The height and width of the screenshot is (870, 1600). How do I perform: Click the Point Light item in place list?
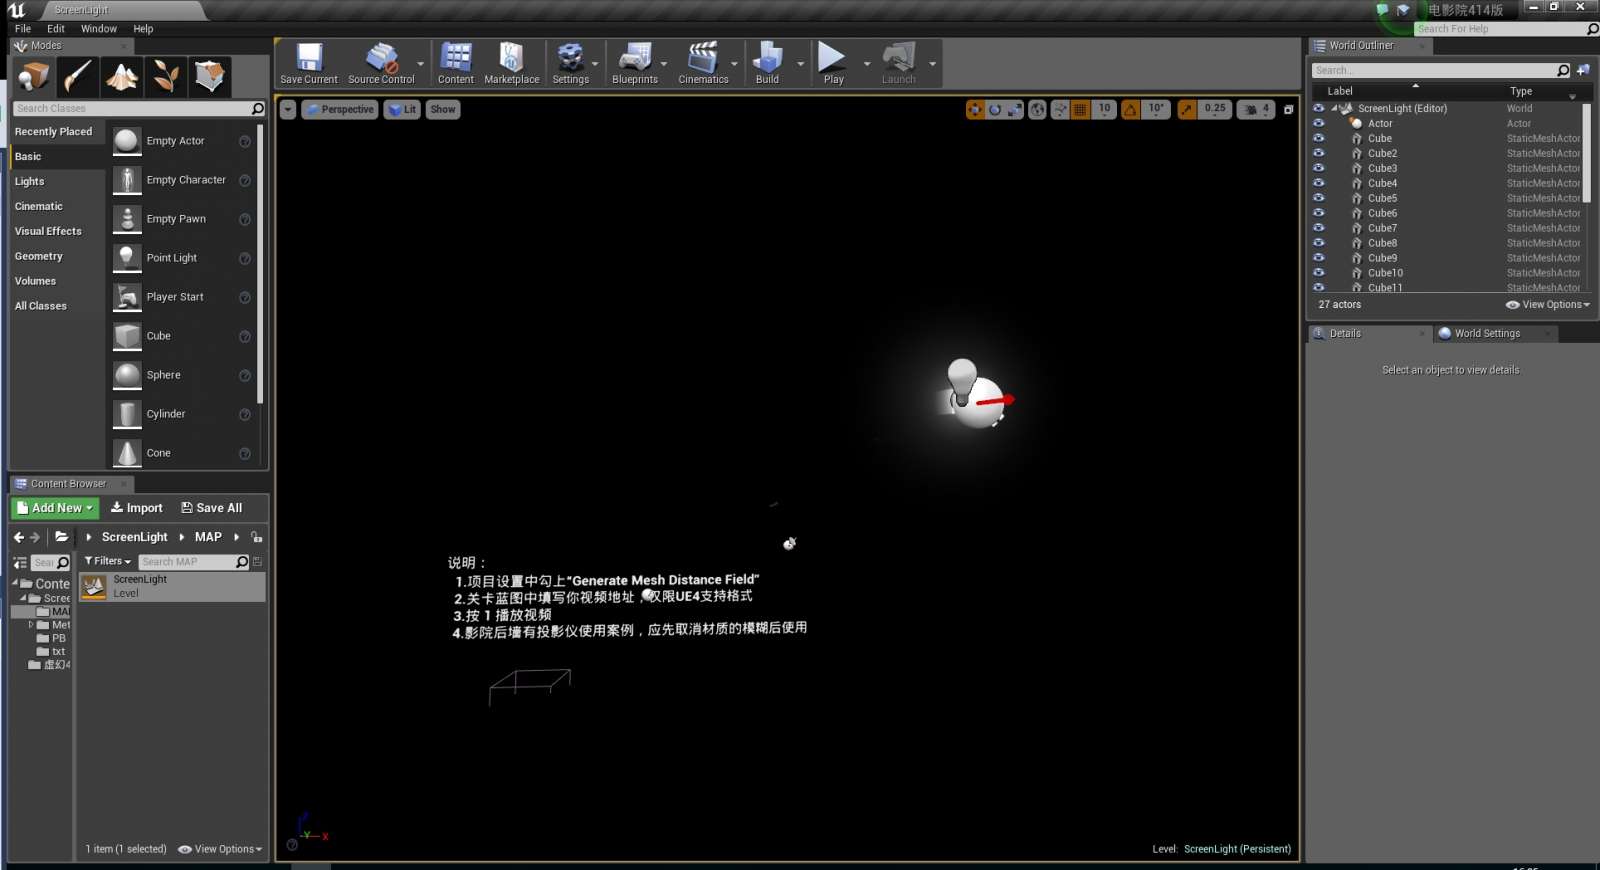tap(183, 258)
